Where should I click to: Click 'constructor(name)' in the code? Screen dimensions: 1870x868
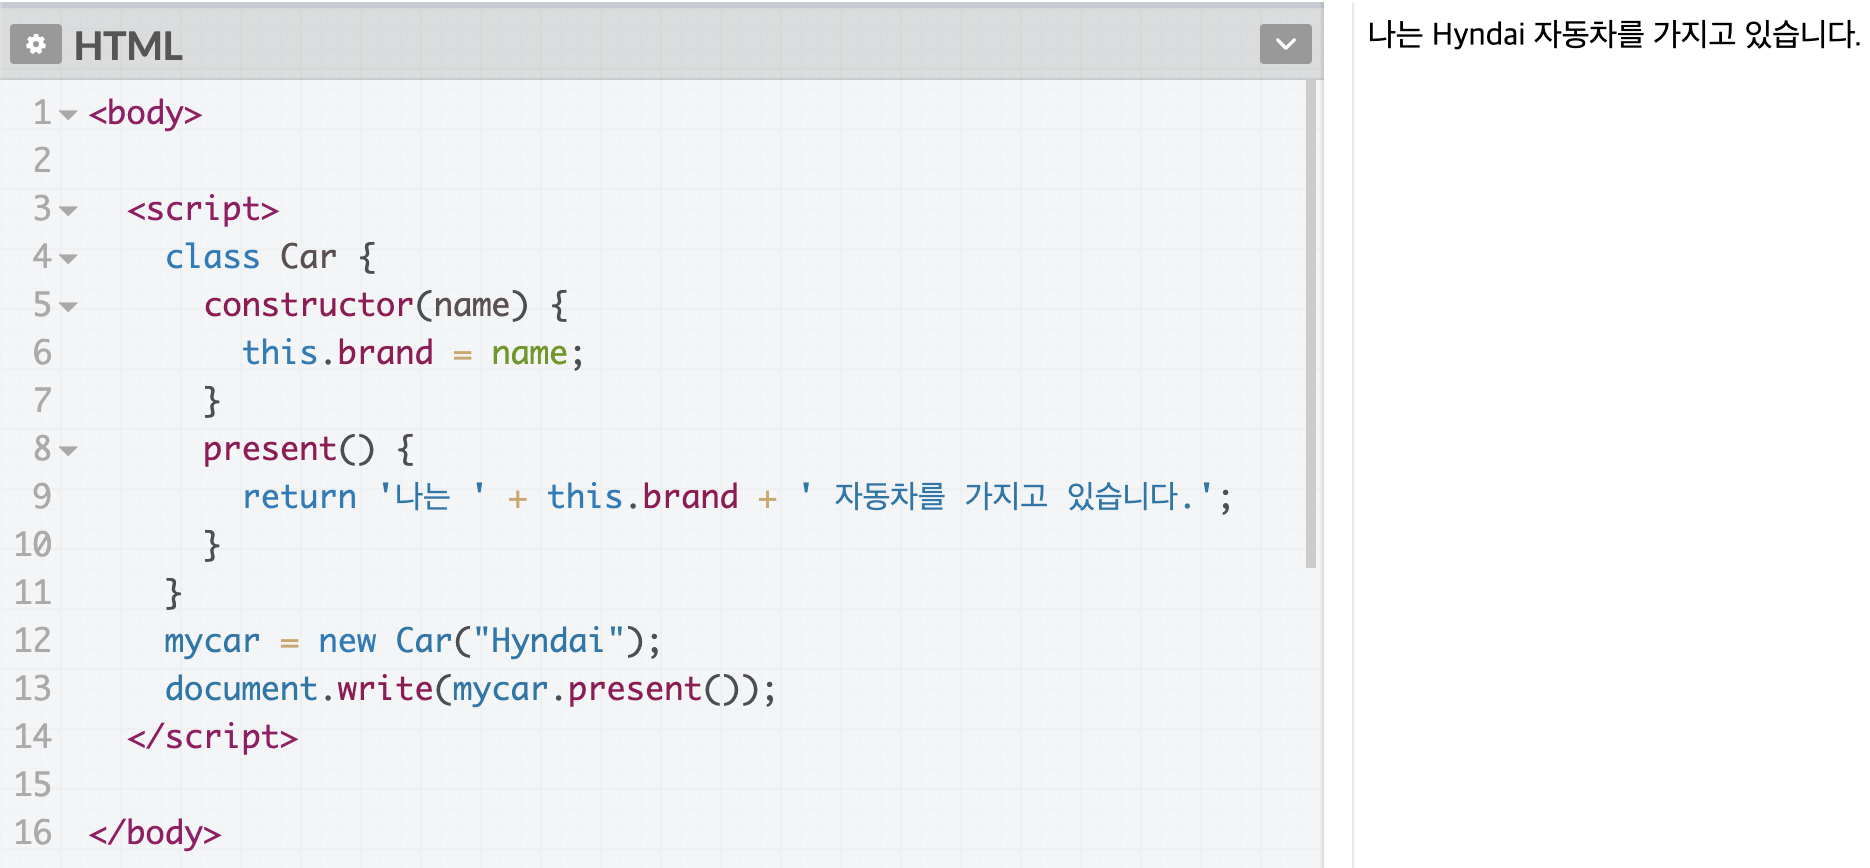point(366,305)
